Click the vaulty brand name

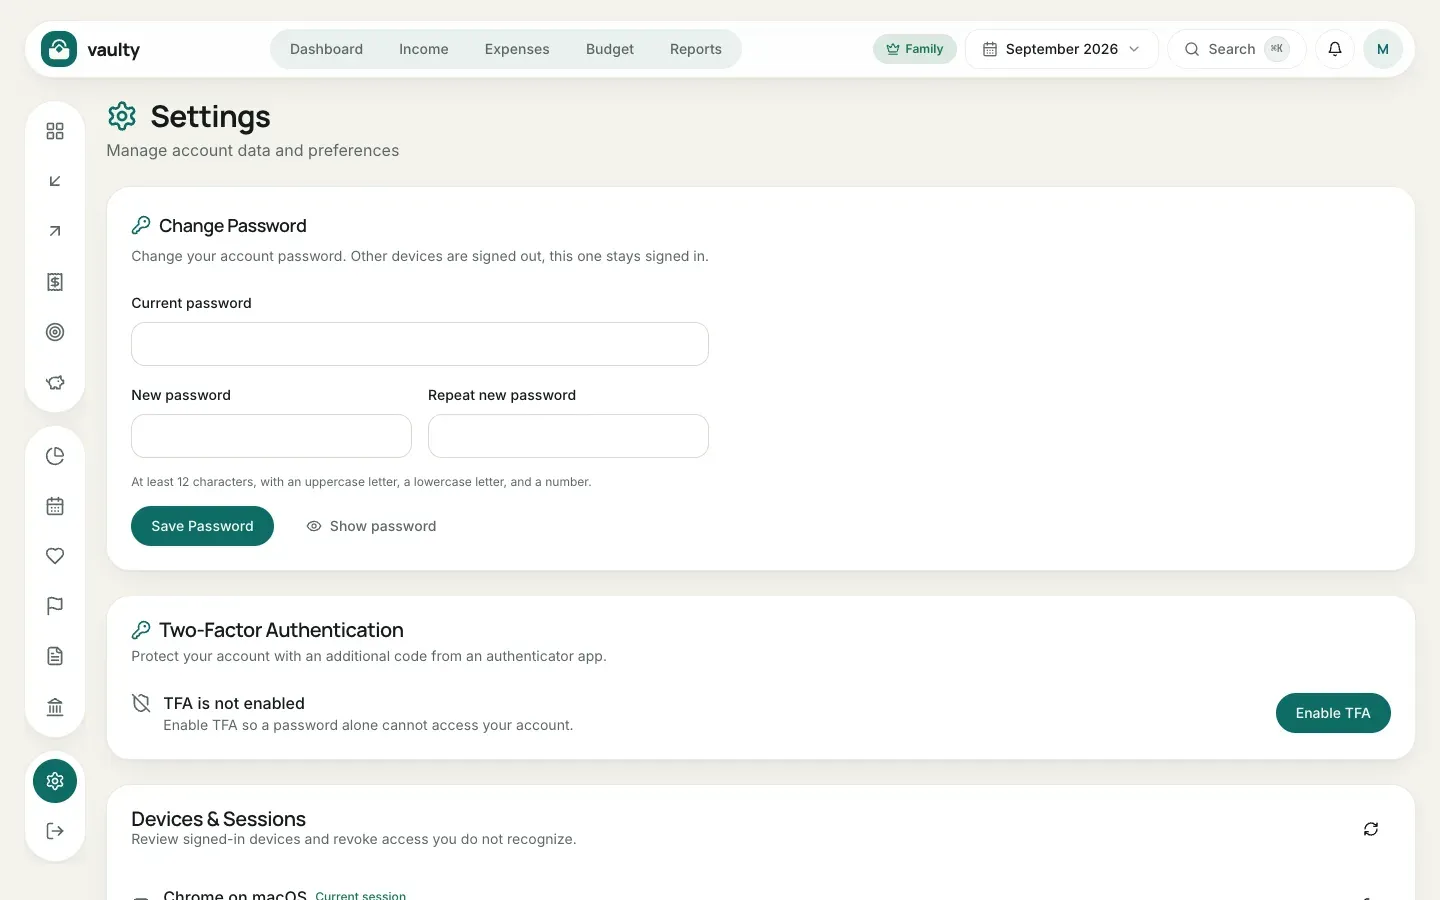click(x=113, y=50)
